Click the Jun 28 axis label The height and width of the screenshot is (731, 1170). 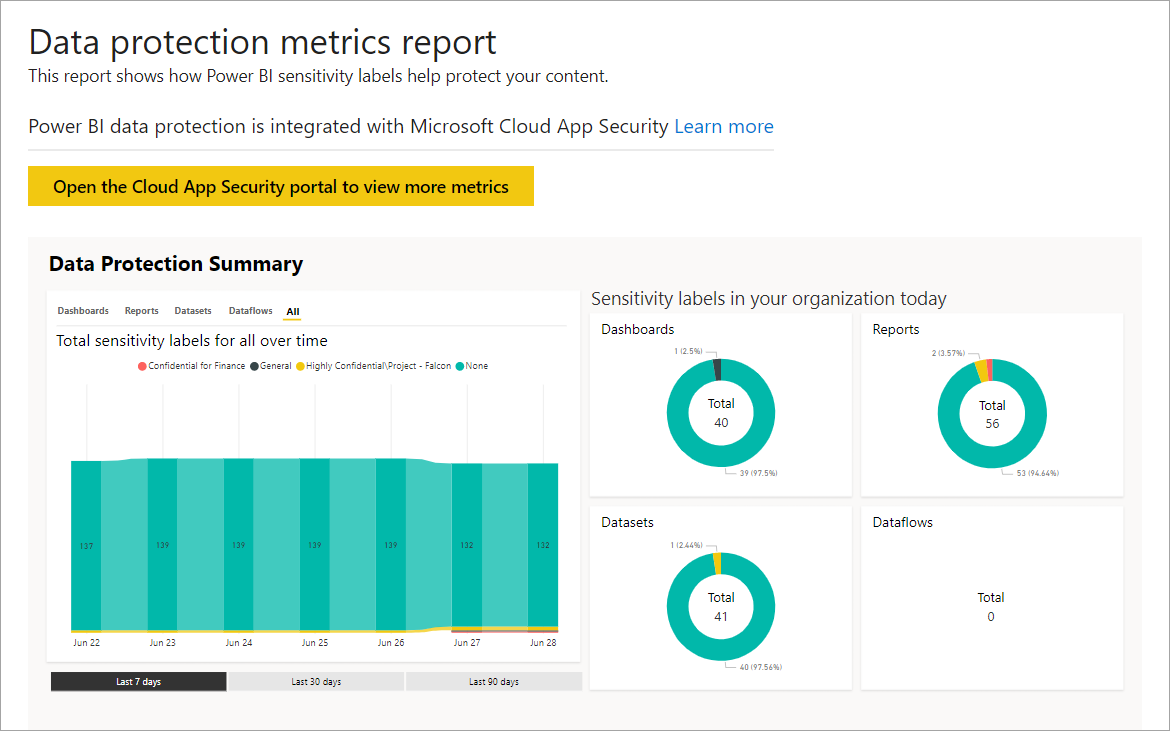tap(543, 642)
